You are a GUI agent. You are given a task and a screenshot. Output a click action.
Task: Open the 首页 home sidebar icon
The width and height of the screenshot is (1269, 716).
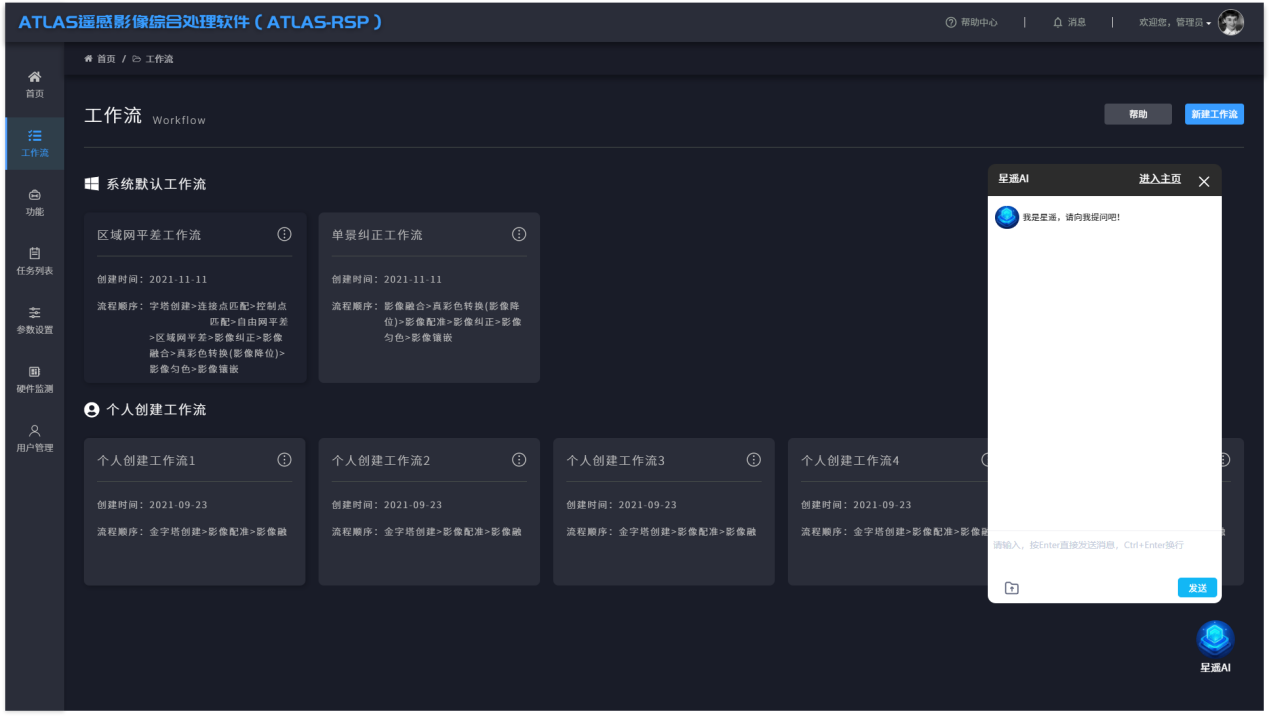[x=34, y=84]
